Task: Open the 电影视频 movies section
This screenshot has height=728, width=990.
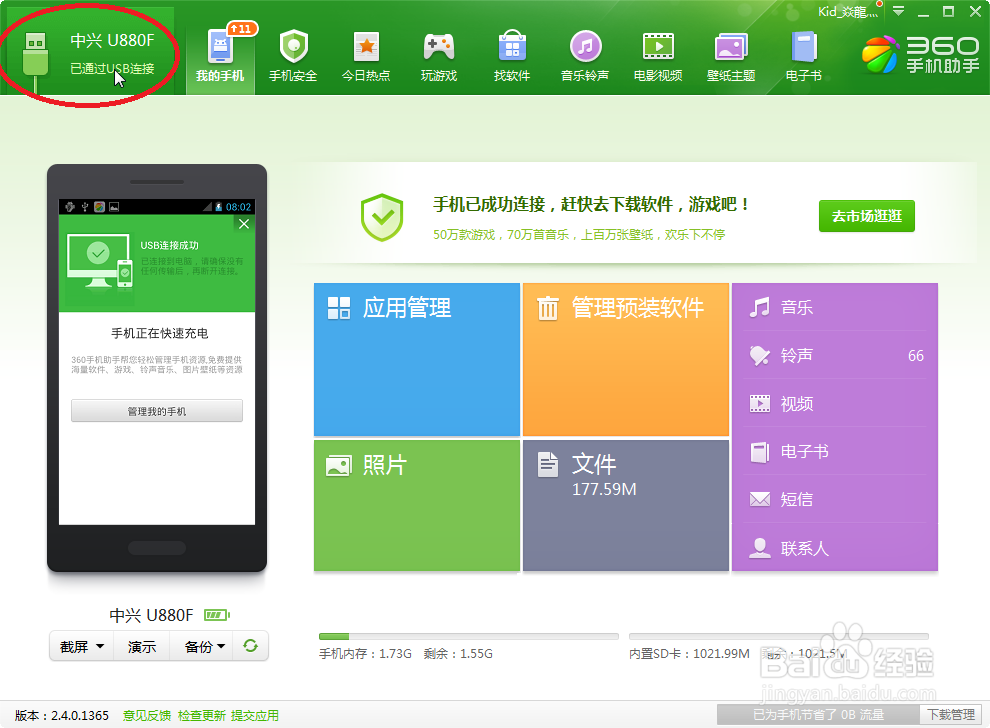Action: 657,54
